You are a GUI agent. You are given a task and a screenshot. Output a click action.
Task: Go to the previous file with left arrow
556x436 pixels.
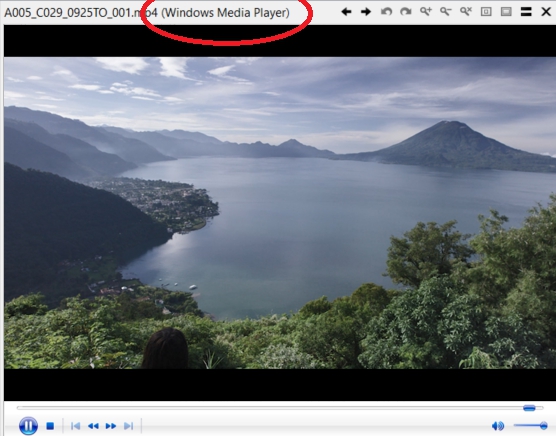346,12
